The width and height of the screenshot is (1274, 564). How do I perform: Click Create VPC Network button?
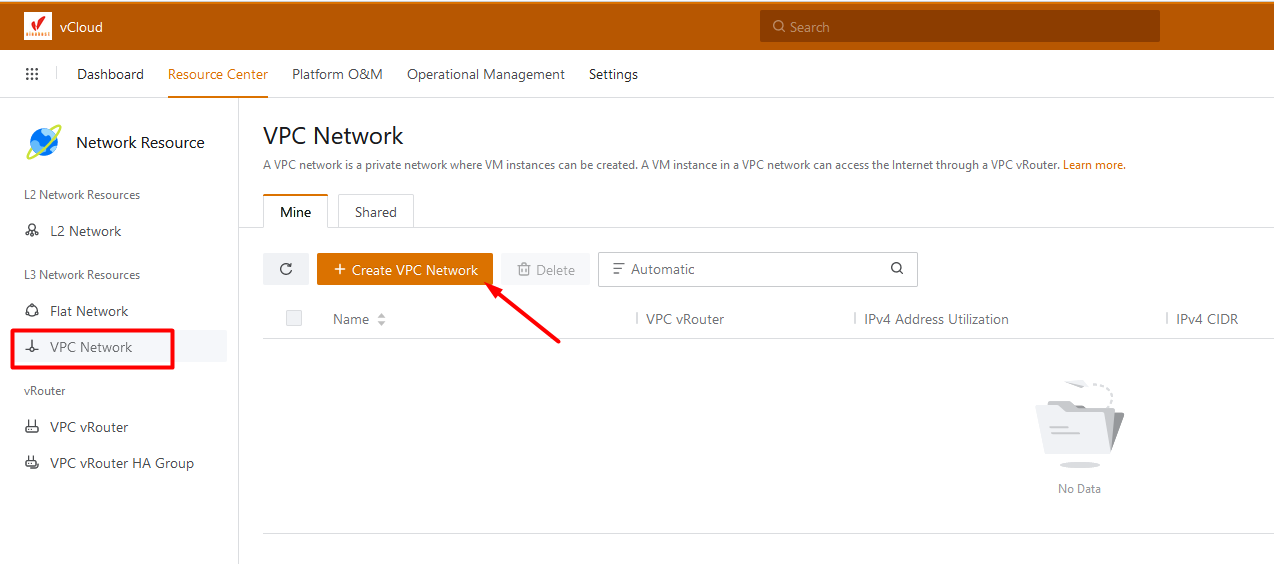pos(405,269)
